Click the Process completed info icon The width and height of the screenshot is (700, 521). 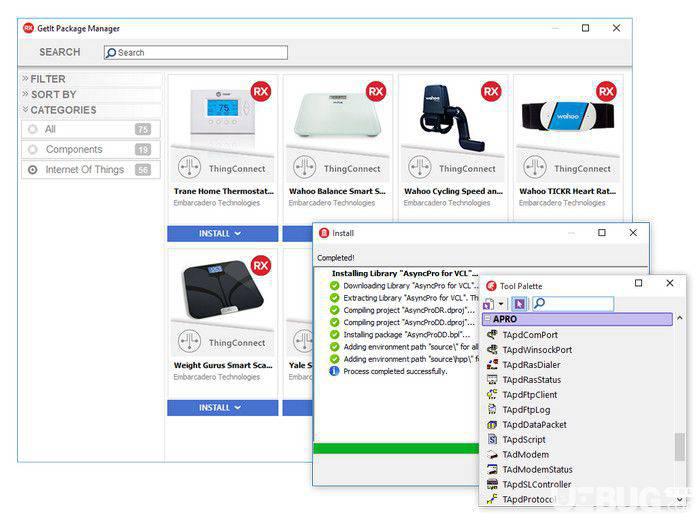point(334,371)
